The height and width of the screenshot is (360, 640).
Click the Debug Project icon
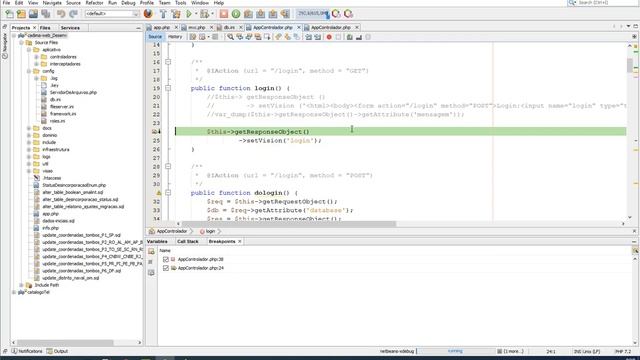204,14
